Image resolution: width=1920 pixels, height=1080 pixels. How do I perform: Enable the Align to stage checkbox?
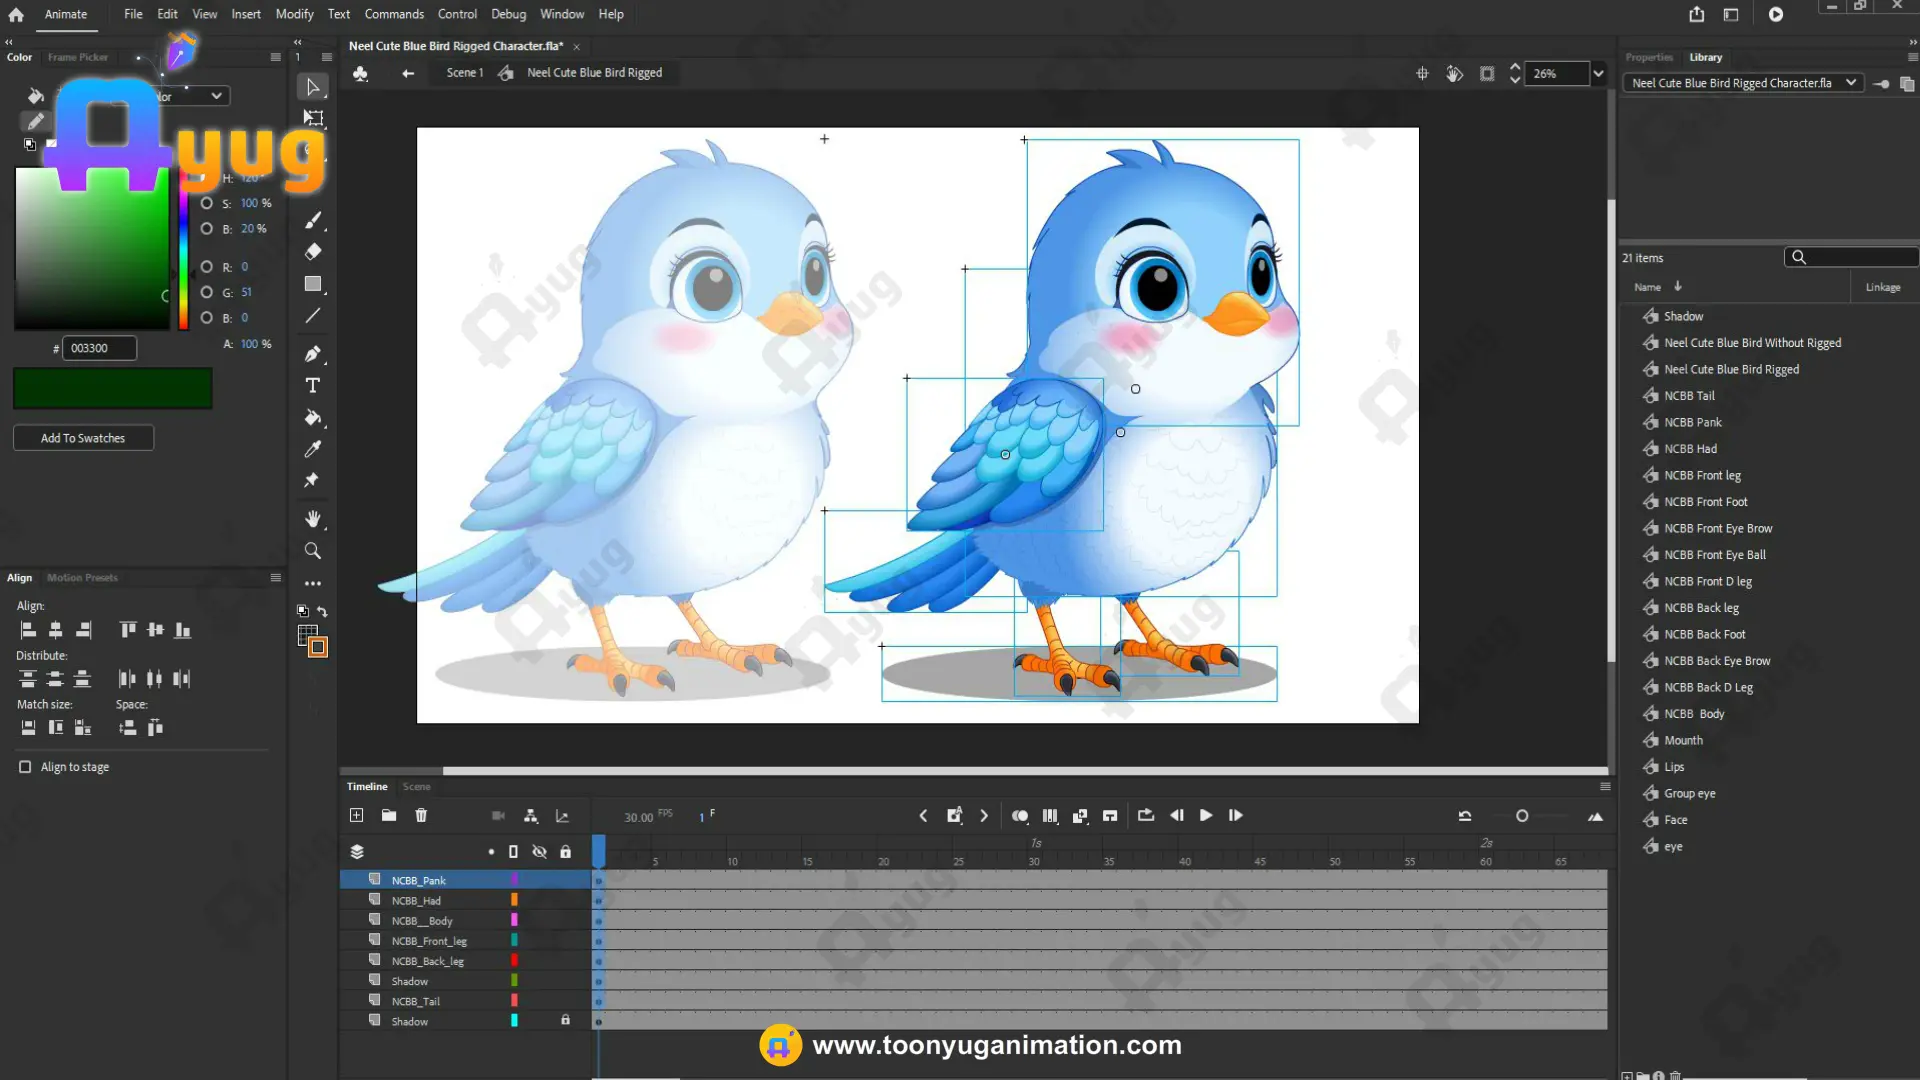25,767
